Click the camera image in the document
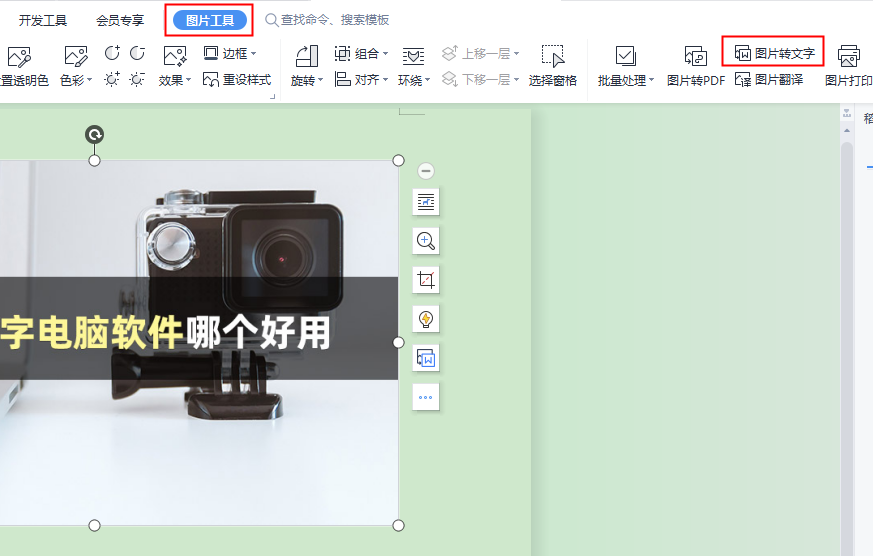Image resolution: width=873 pixels, height=556 pixels. pos(199,343)
